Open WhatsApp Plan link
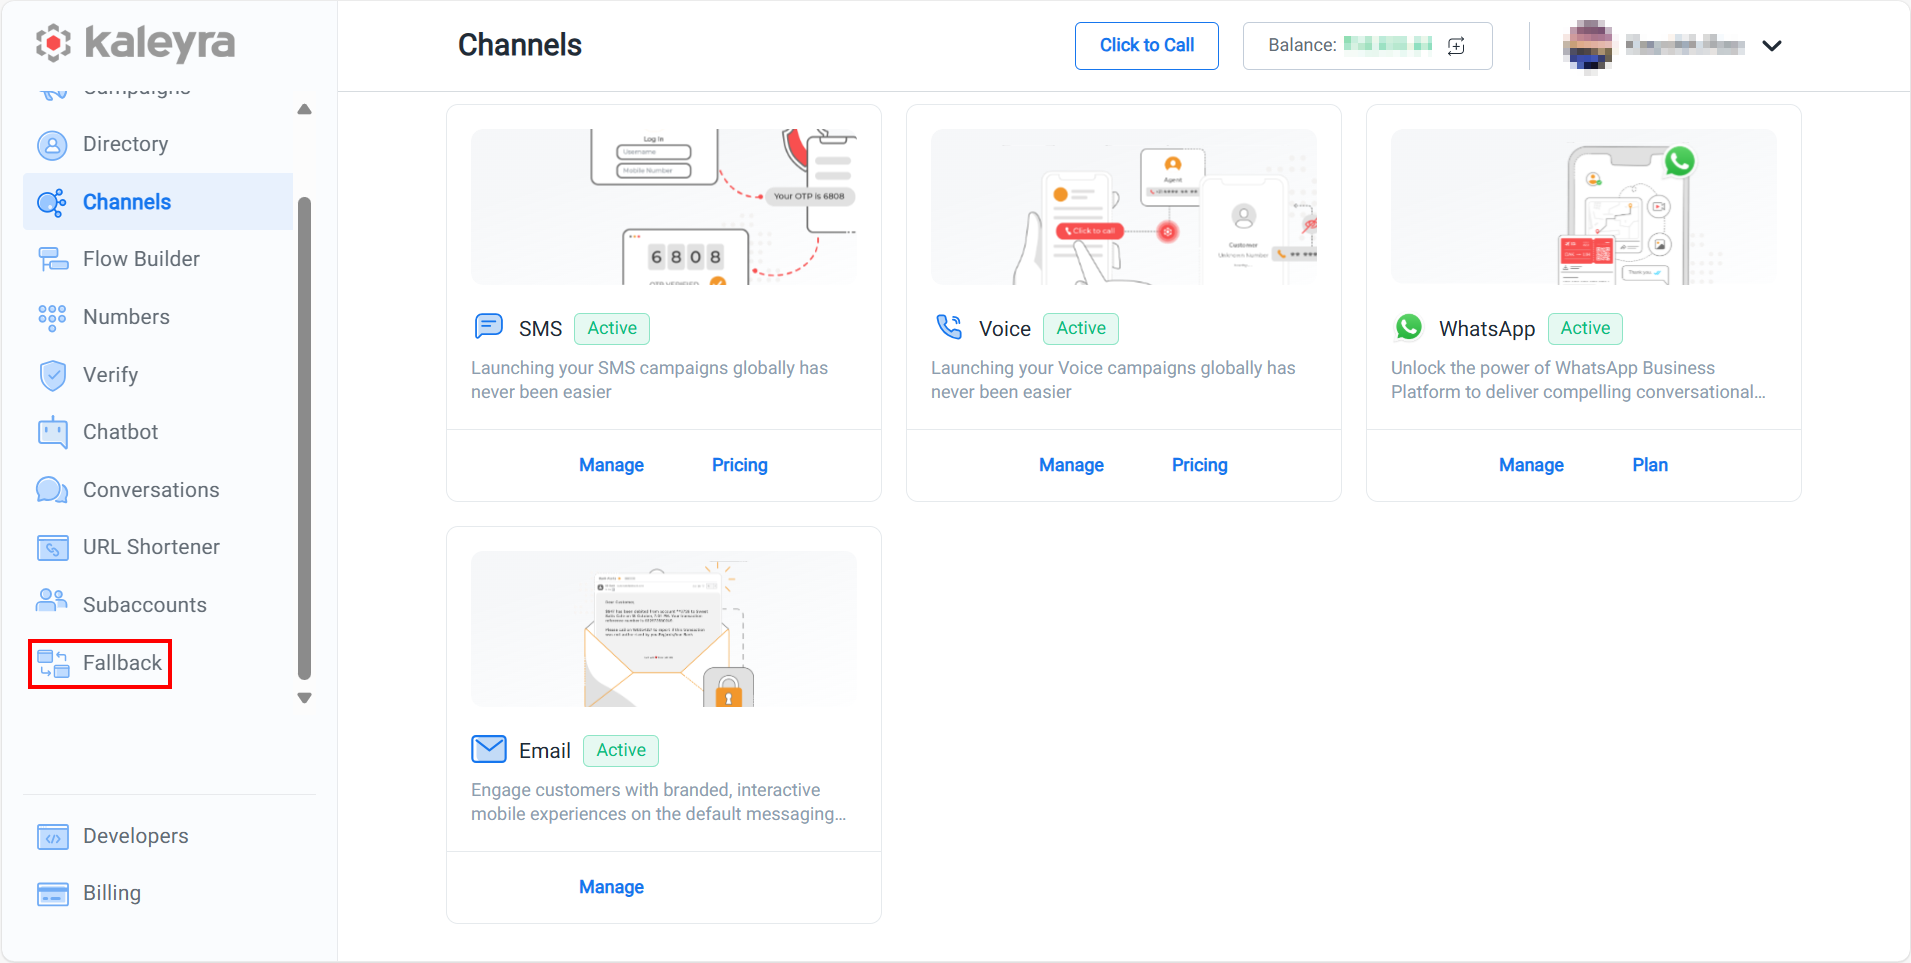 pos(1650,465)
